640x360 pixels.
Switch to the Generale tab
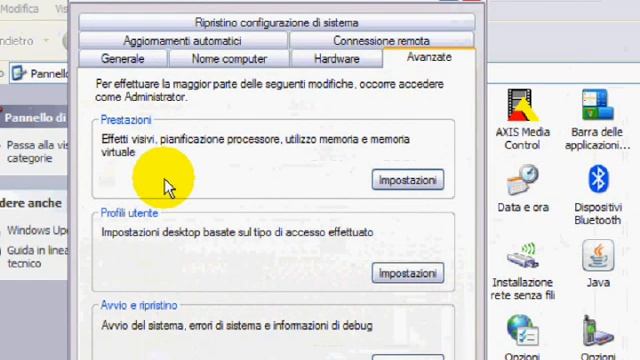point(122,59)
